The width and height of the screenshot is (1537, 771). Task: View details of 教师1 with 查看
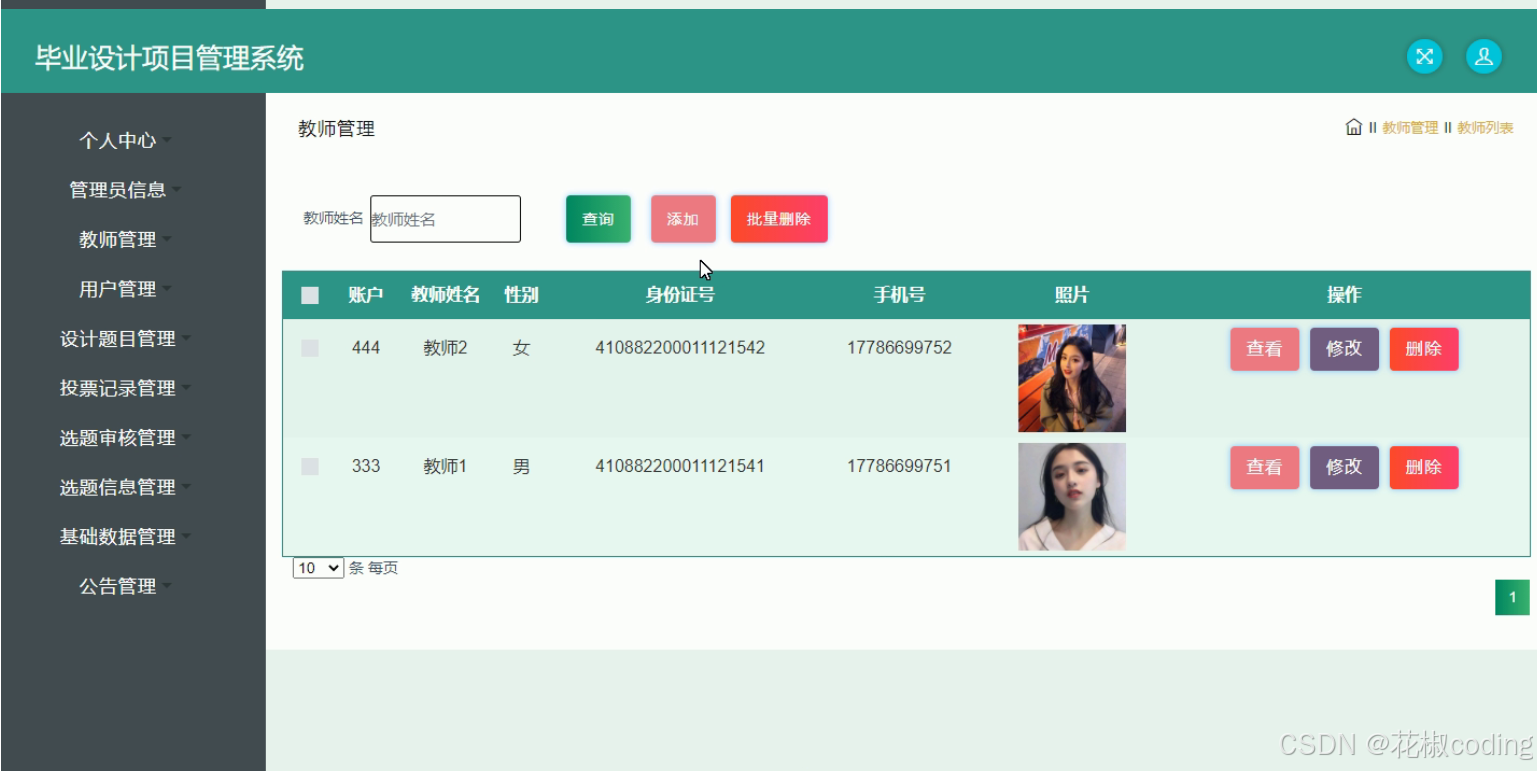1264,467
